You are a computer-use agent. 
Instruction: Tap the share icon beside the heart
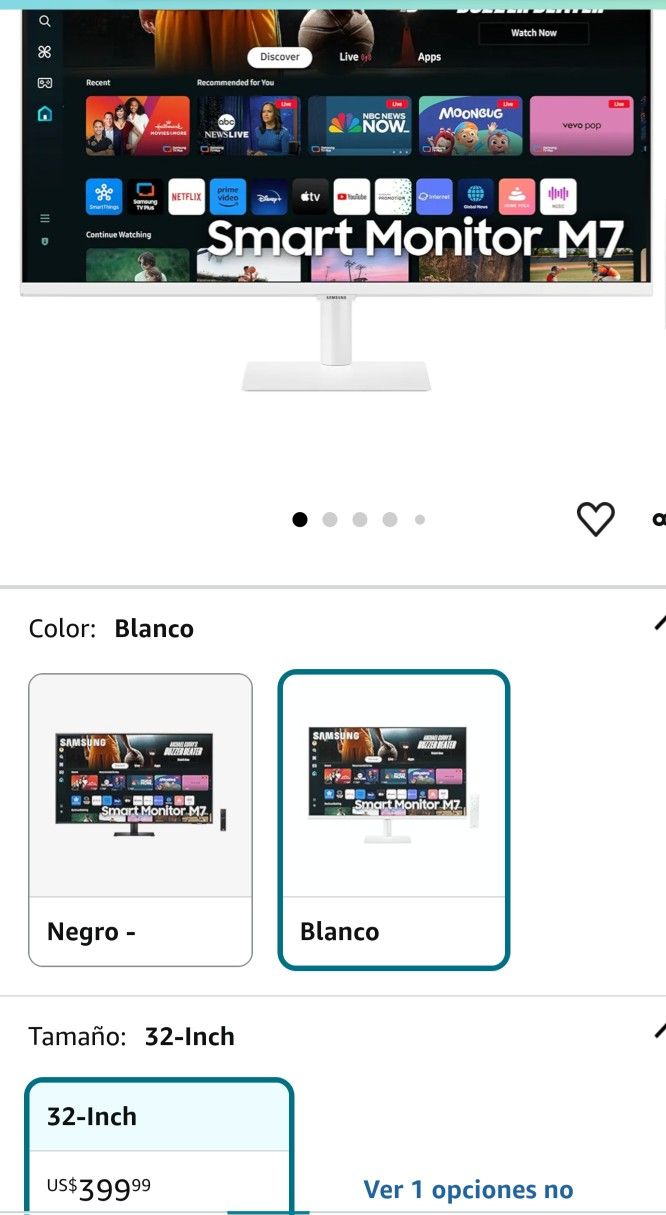tap(659, 518)
